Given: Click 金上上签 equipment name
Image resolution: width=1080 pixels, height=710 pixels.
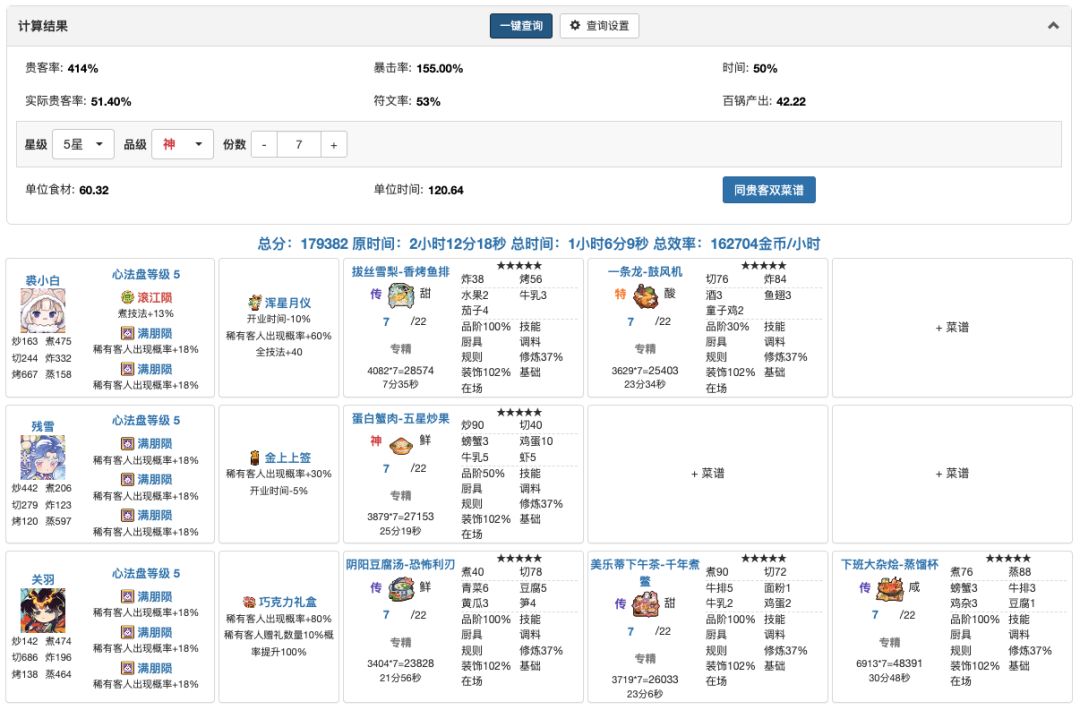Looking at the screenshot, I should click(x=287, y=457).
